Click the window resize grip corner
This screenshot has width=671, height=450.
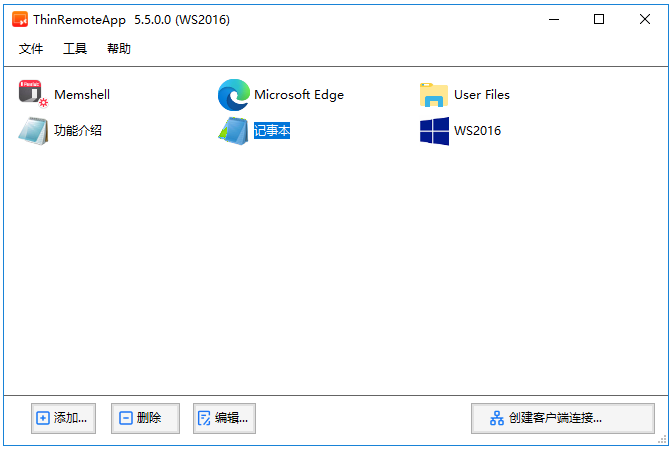coord(662,440)
